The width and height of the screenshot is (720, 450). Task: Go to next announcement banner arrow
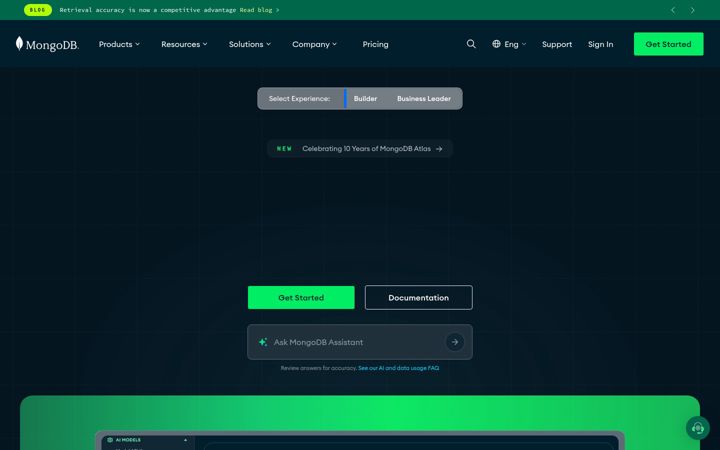pyautogui.click(x=692, y=10)
